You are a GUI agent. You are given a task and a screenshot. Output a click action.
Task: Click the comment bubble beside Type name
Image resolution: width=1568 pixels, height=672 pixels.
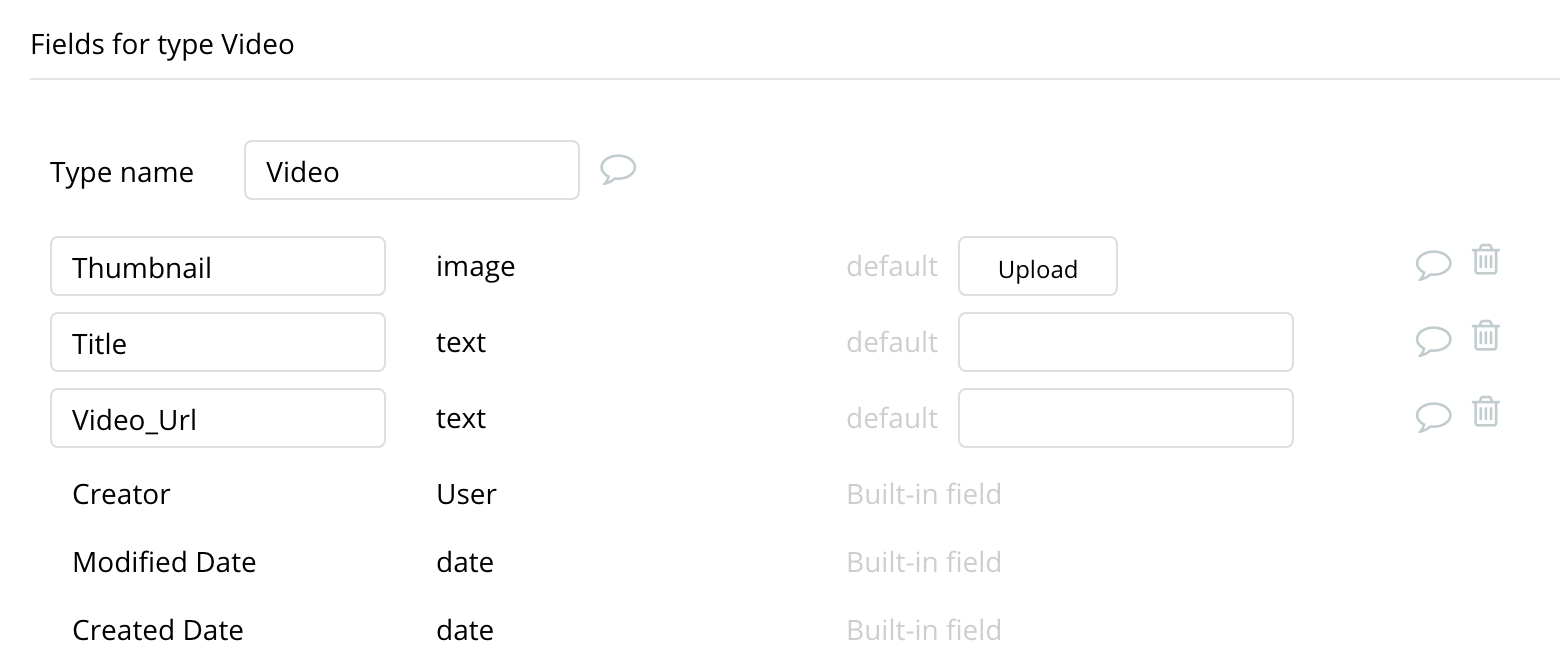(617, 170)
